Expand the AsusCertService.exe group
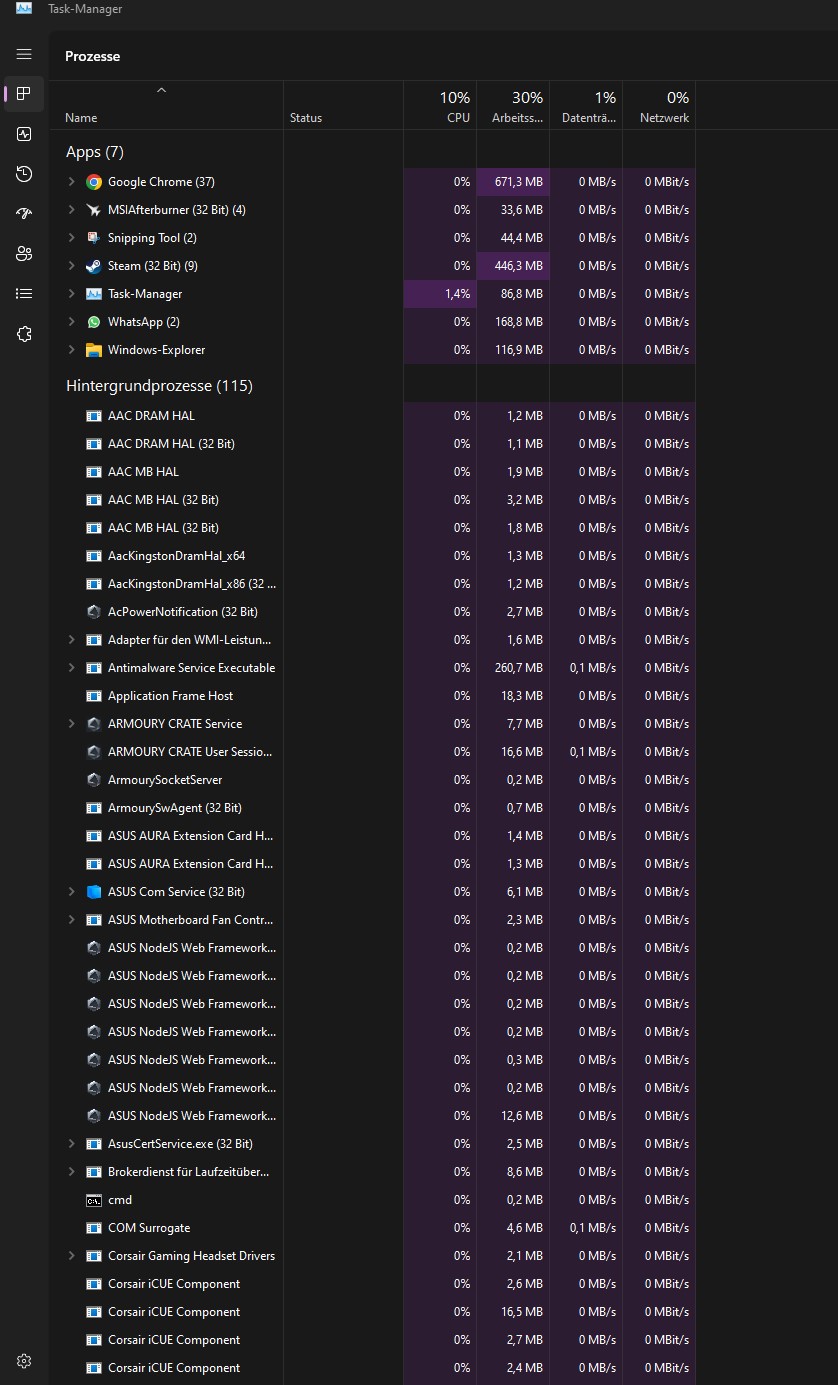The height and width of the screenshot is (1385, 838). coord(71,1144)
